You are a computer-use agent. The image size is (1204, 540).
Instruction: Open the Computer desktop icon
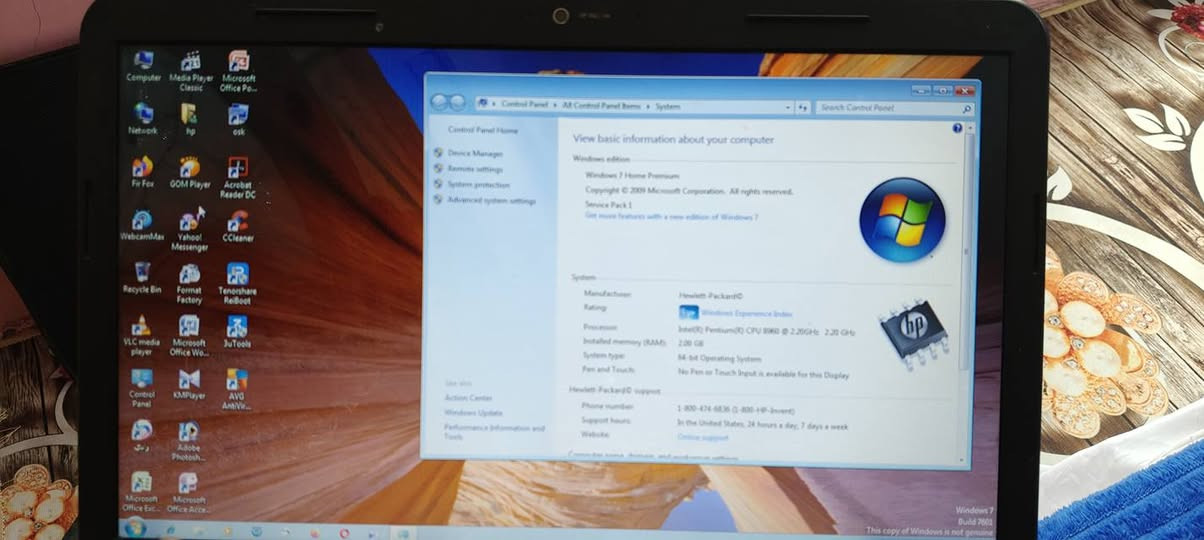click(143, 65)
